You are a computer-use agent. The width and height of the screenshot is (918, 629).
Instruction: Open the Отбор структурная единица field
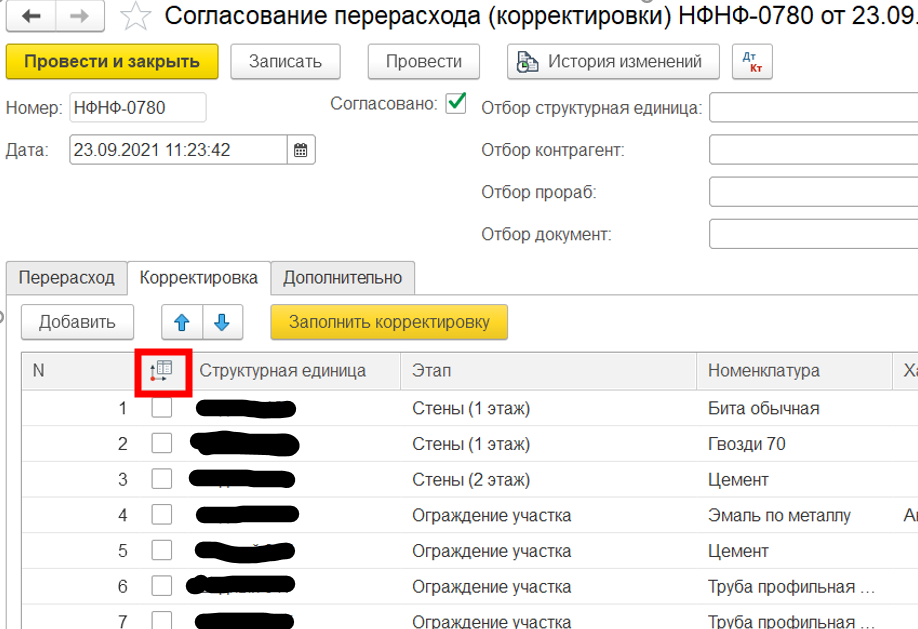(x=812, y=108)
